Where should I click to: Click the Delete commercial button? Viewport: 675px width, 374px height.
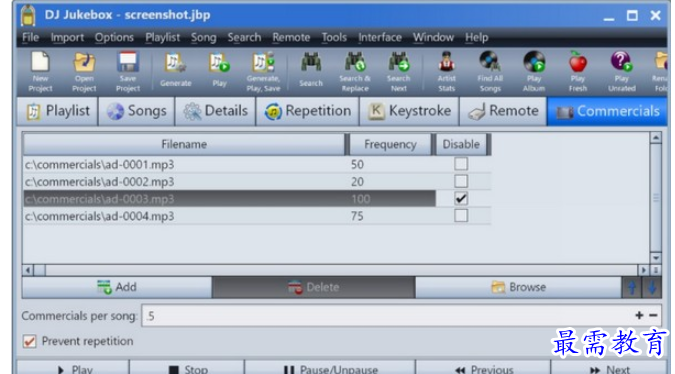(313, 287)
